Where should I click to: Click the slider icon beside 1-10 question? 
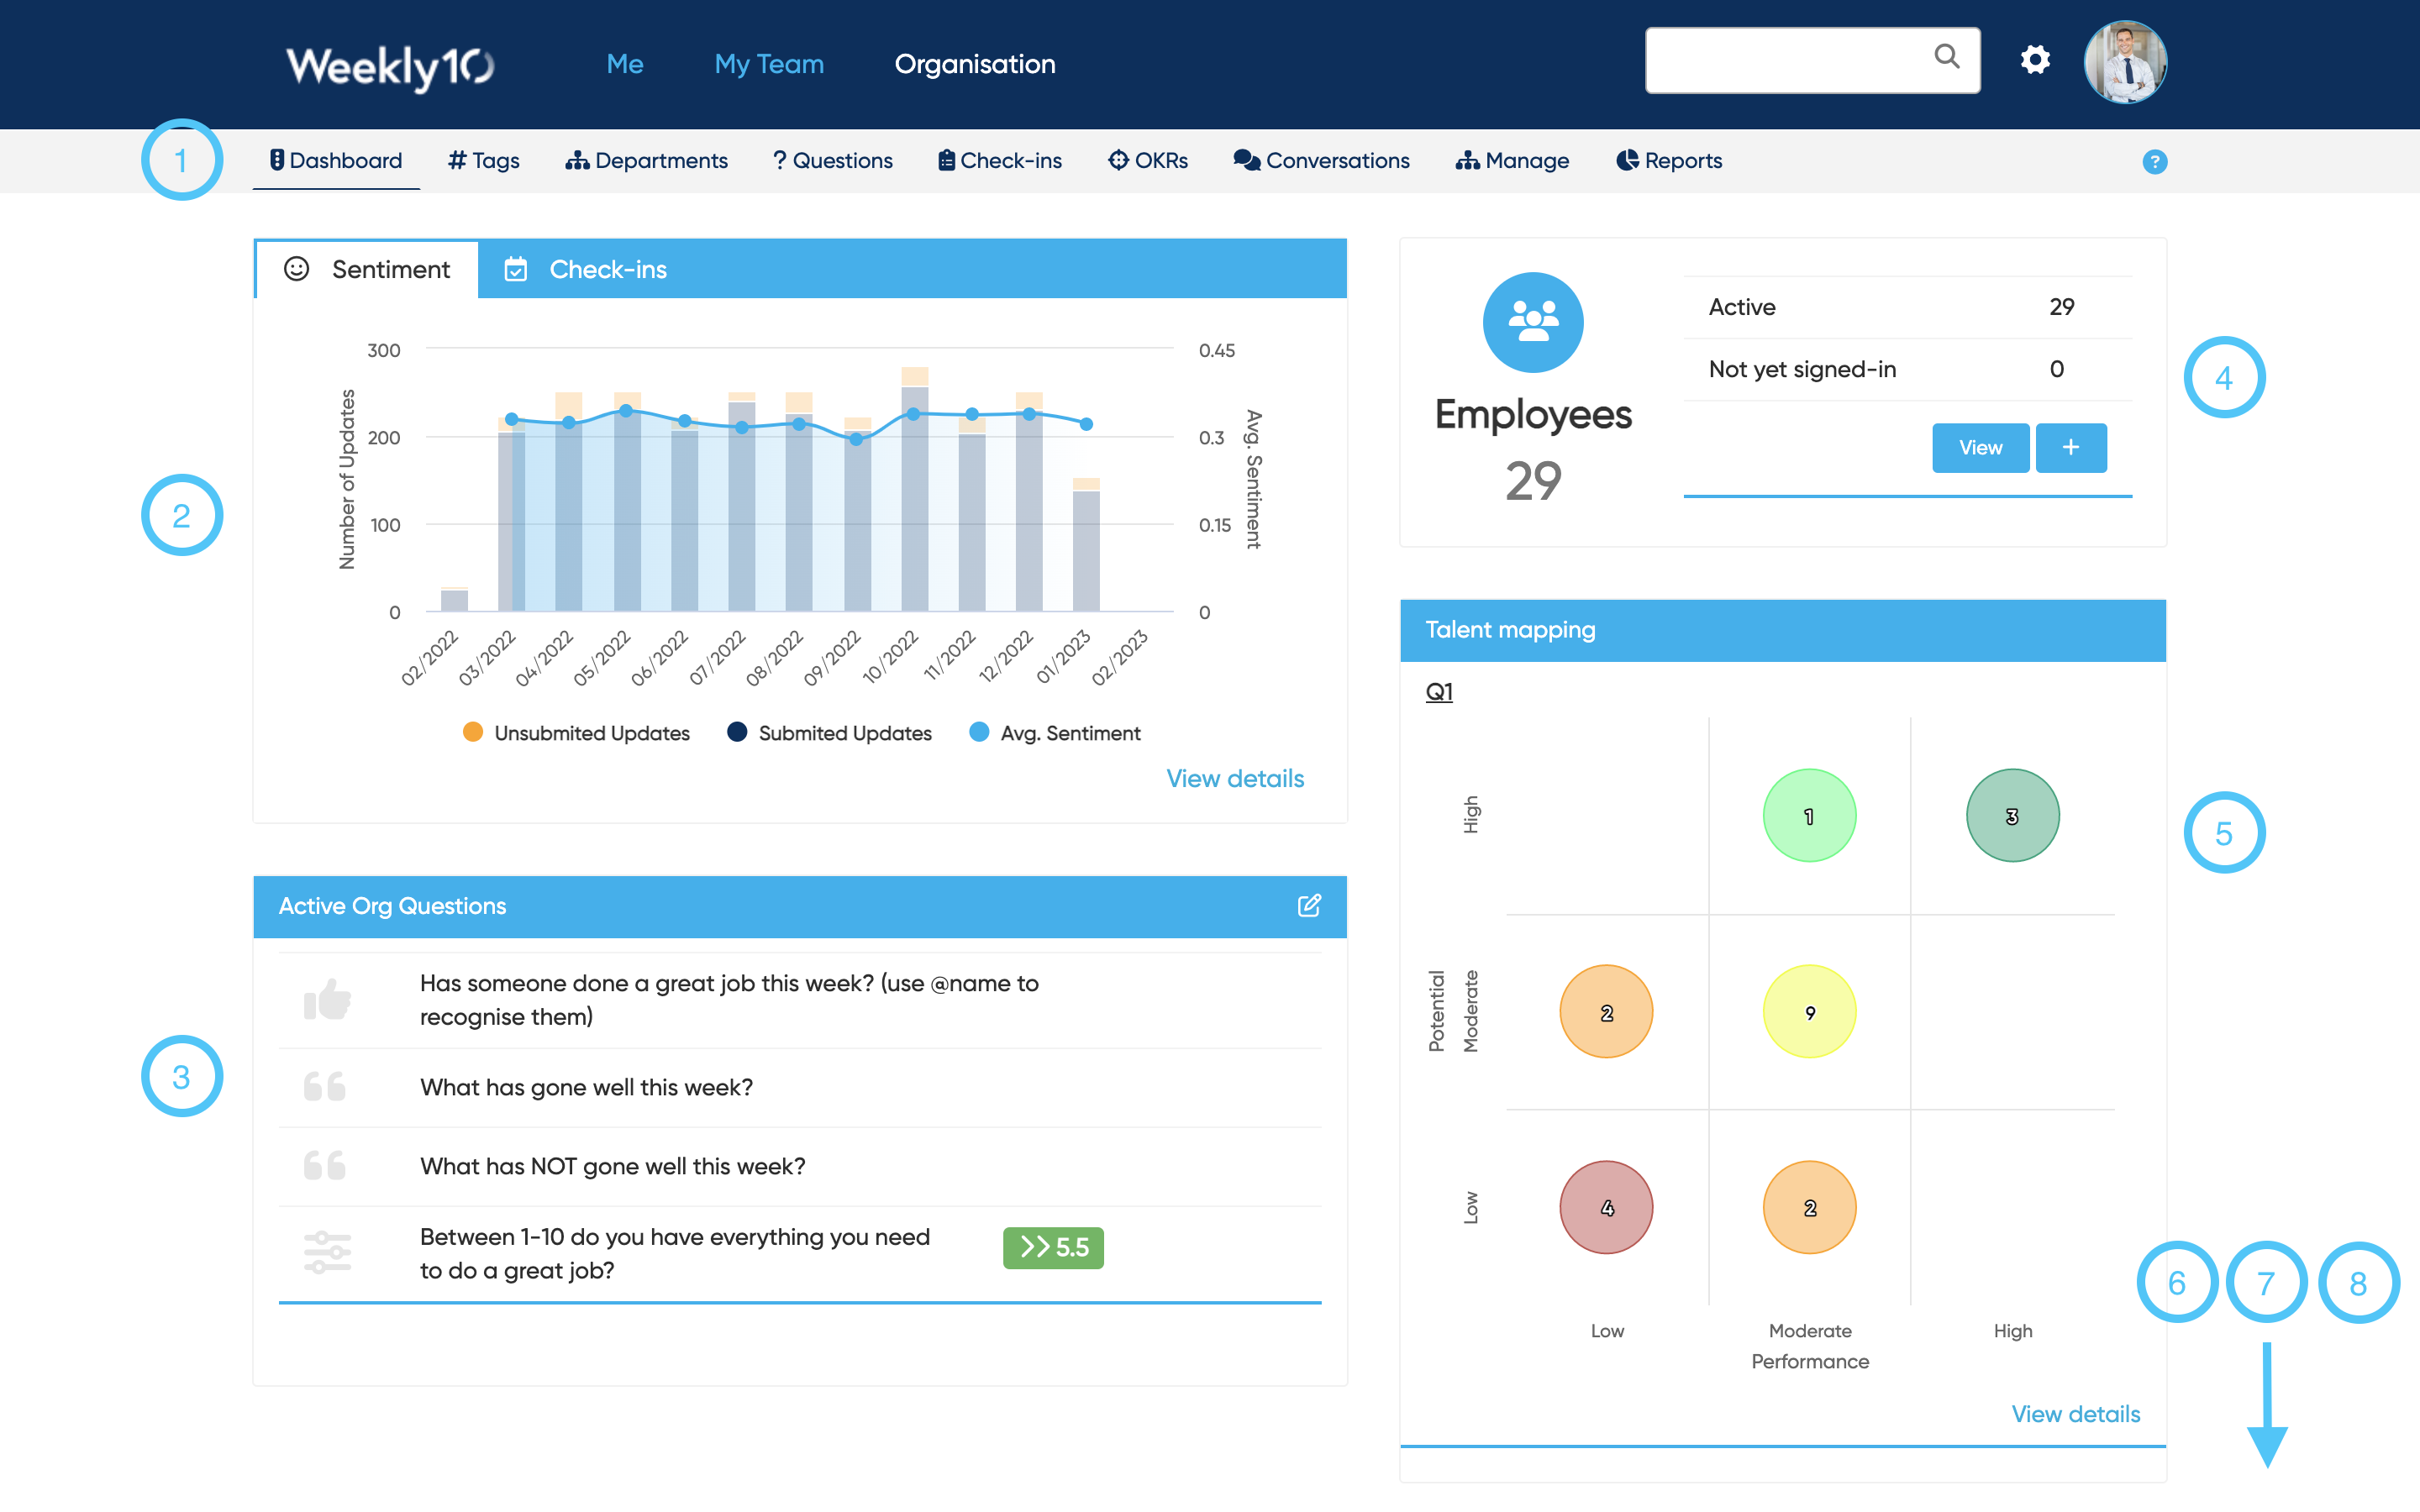[x=327, y=1252]
